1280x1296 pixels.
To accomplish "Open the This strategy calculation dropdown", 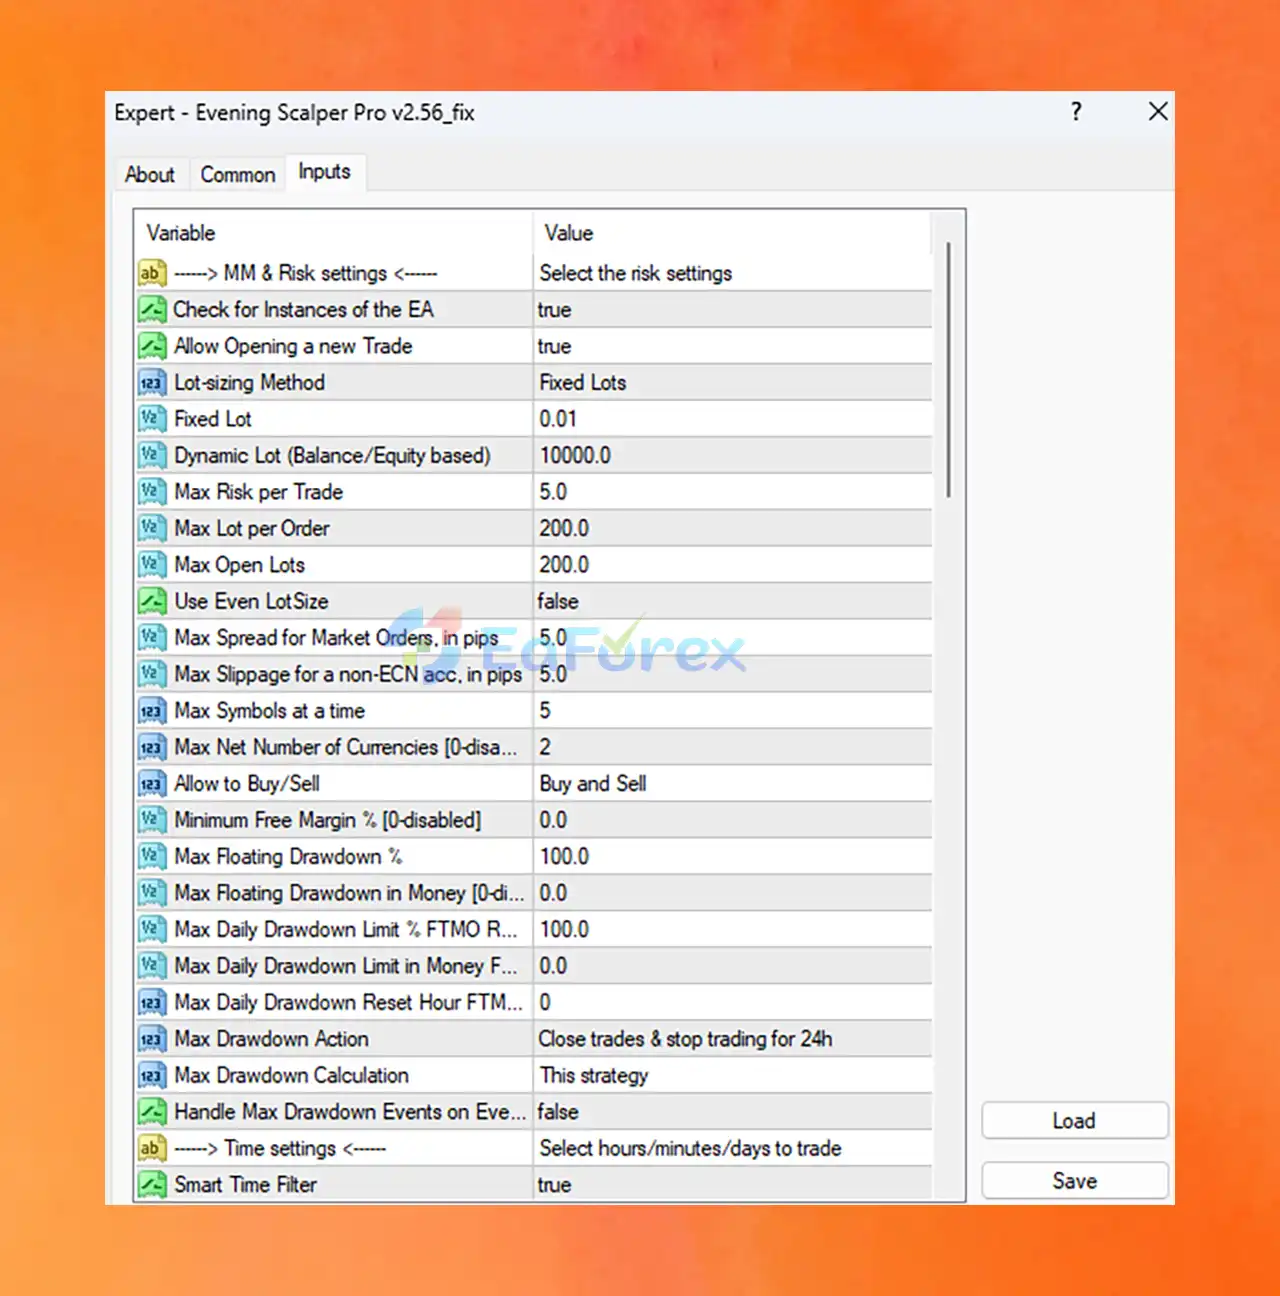I will [732, 1076].
